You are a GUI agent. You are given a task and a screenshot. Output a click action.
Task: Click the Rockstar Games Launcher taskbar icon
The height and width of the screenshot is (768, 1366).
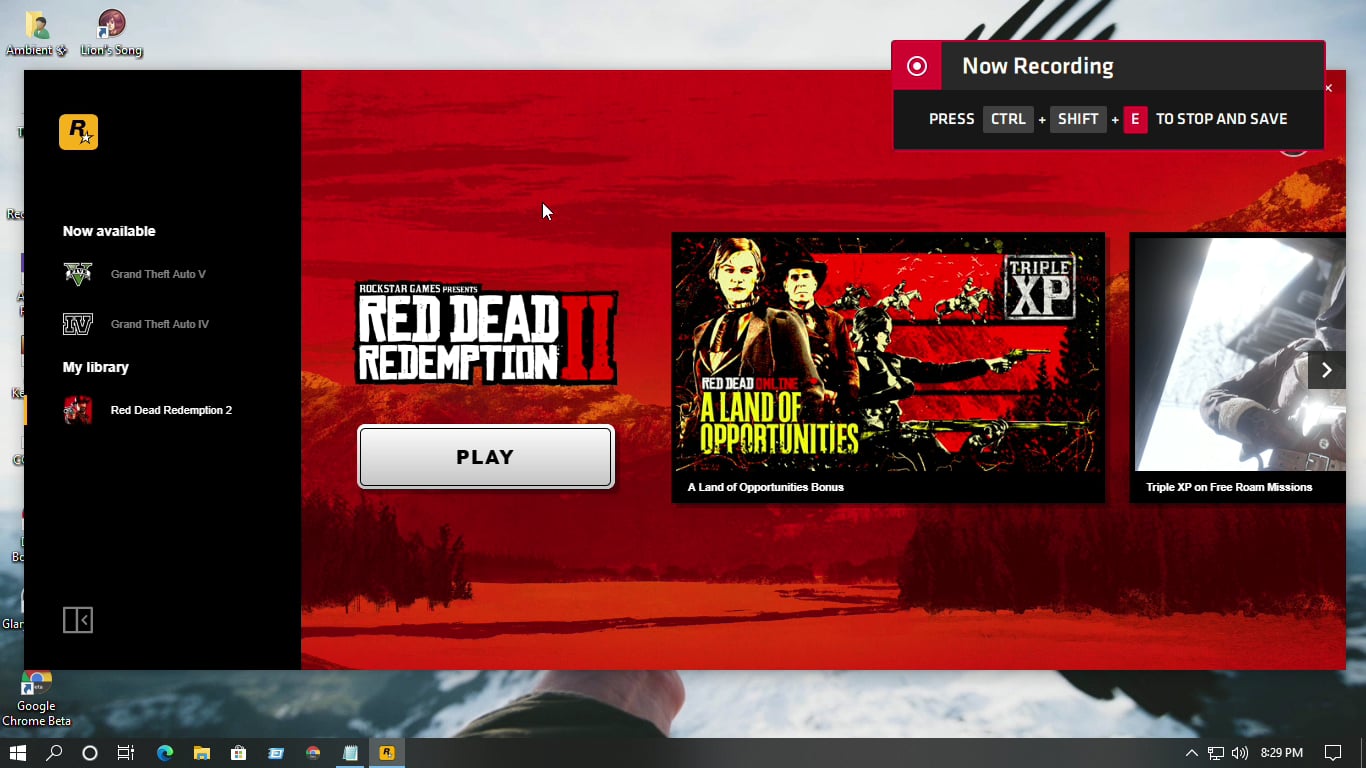point(387,753)
